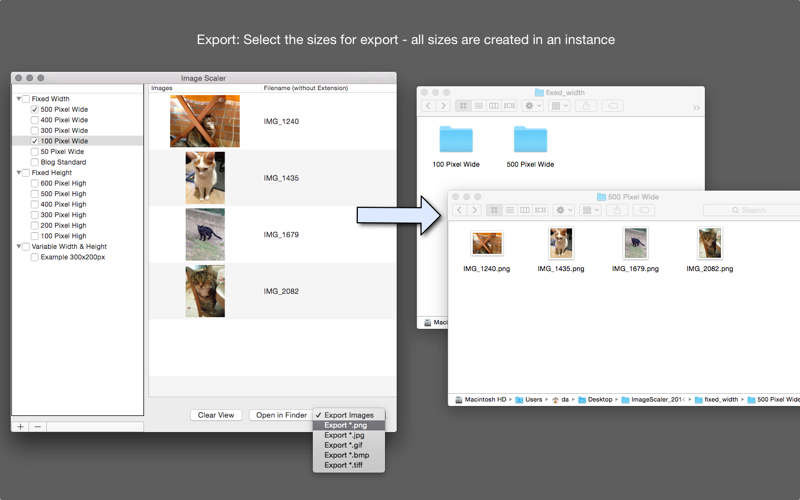Collapse the Variable Width & Height group
The height and width of the screenshot is (500, 800).
click(19, 246)
